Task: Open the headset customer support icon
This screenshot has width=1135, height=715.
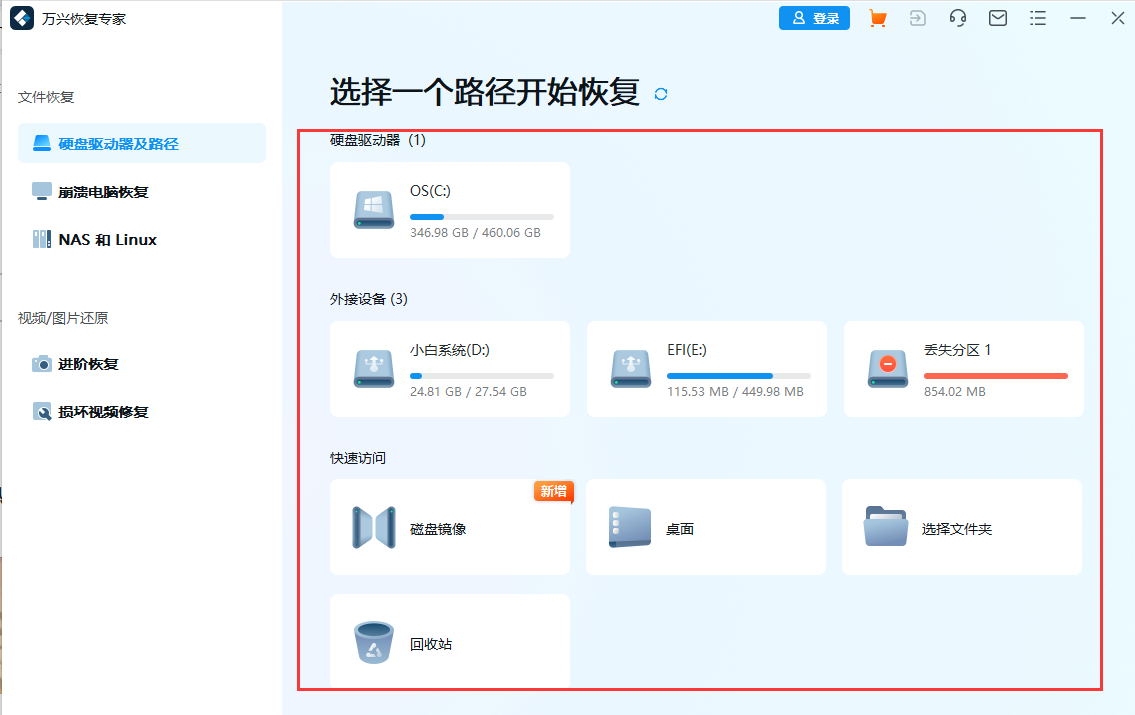Action: point(957,18)
